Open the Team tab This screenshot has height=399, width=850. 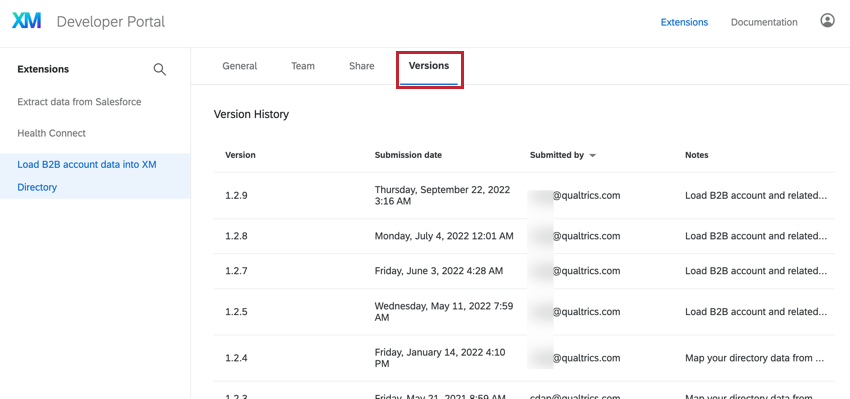pos(303,66)
